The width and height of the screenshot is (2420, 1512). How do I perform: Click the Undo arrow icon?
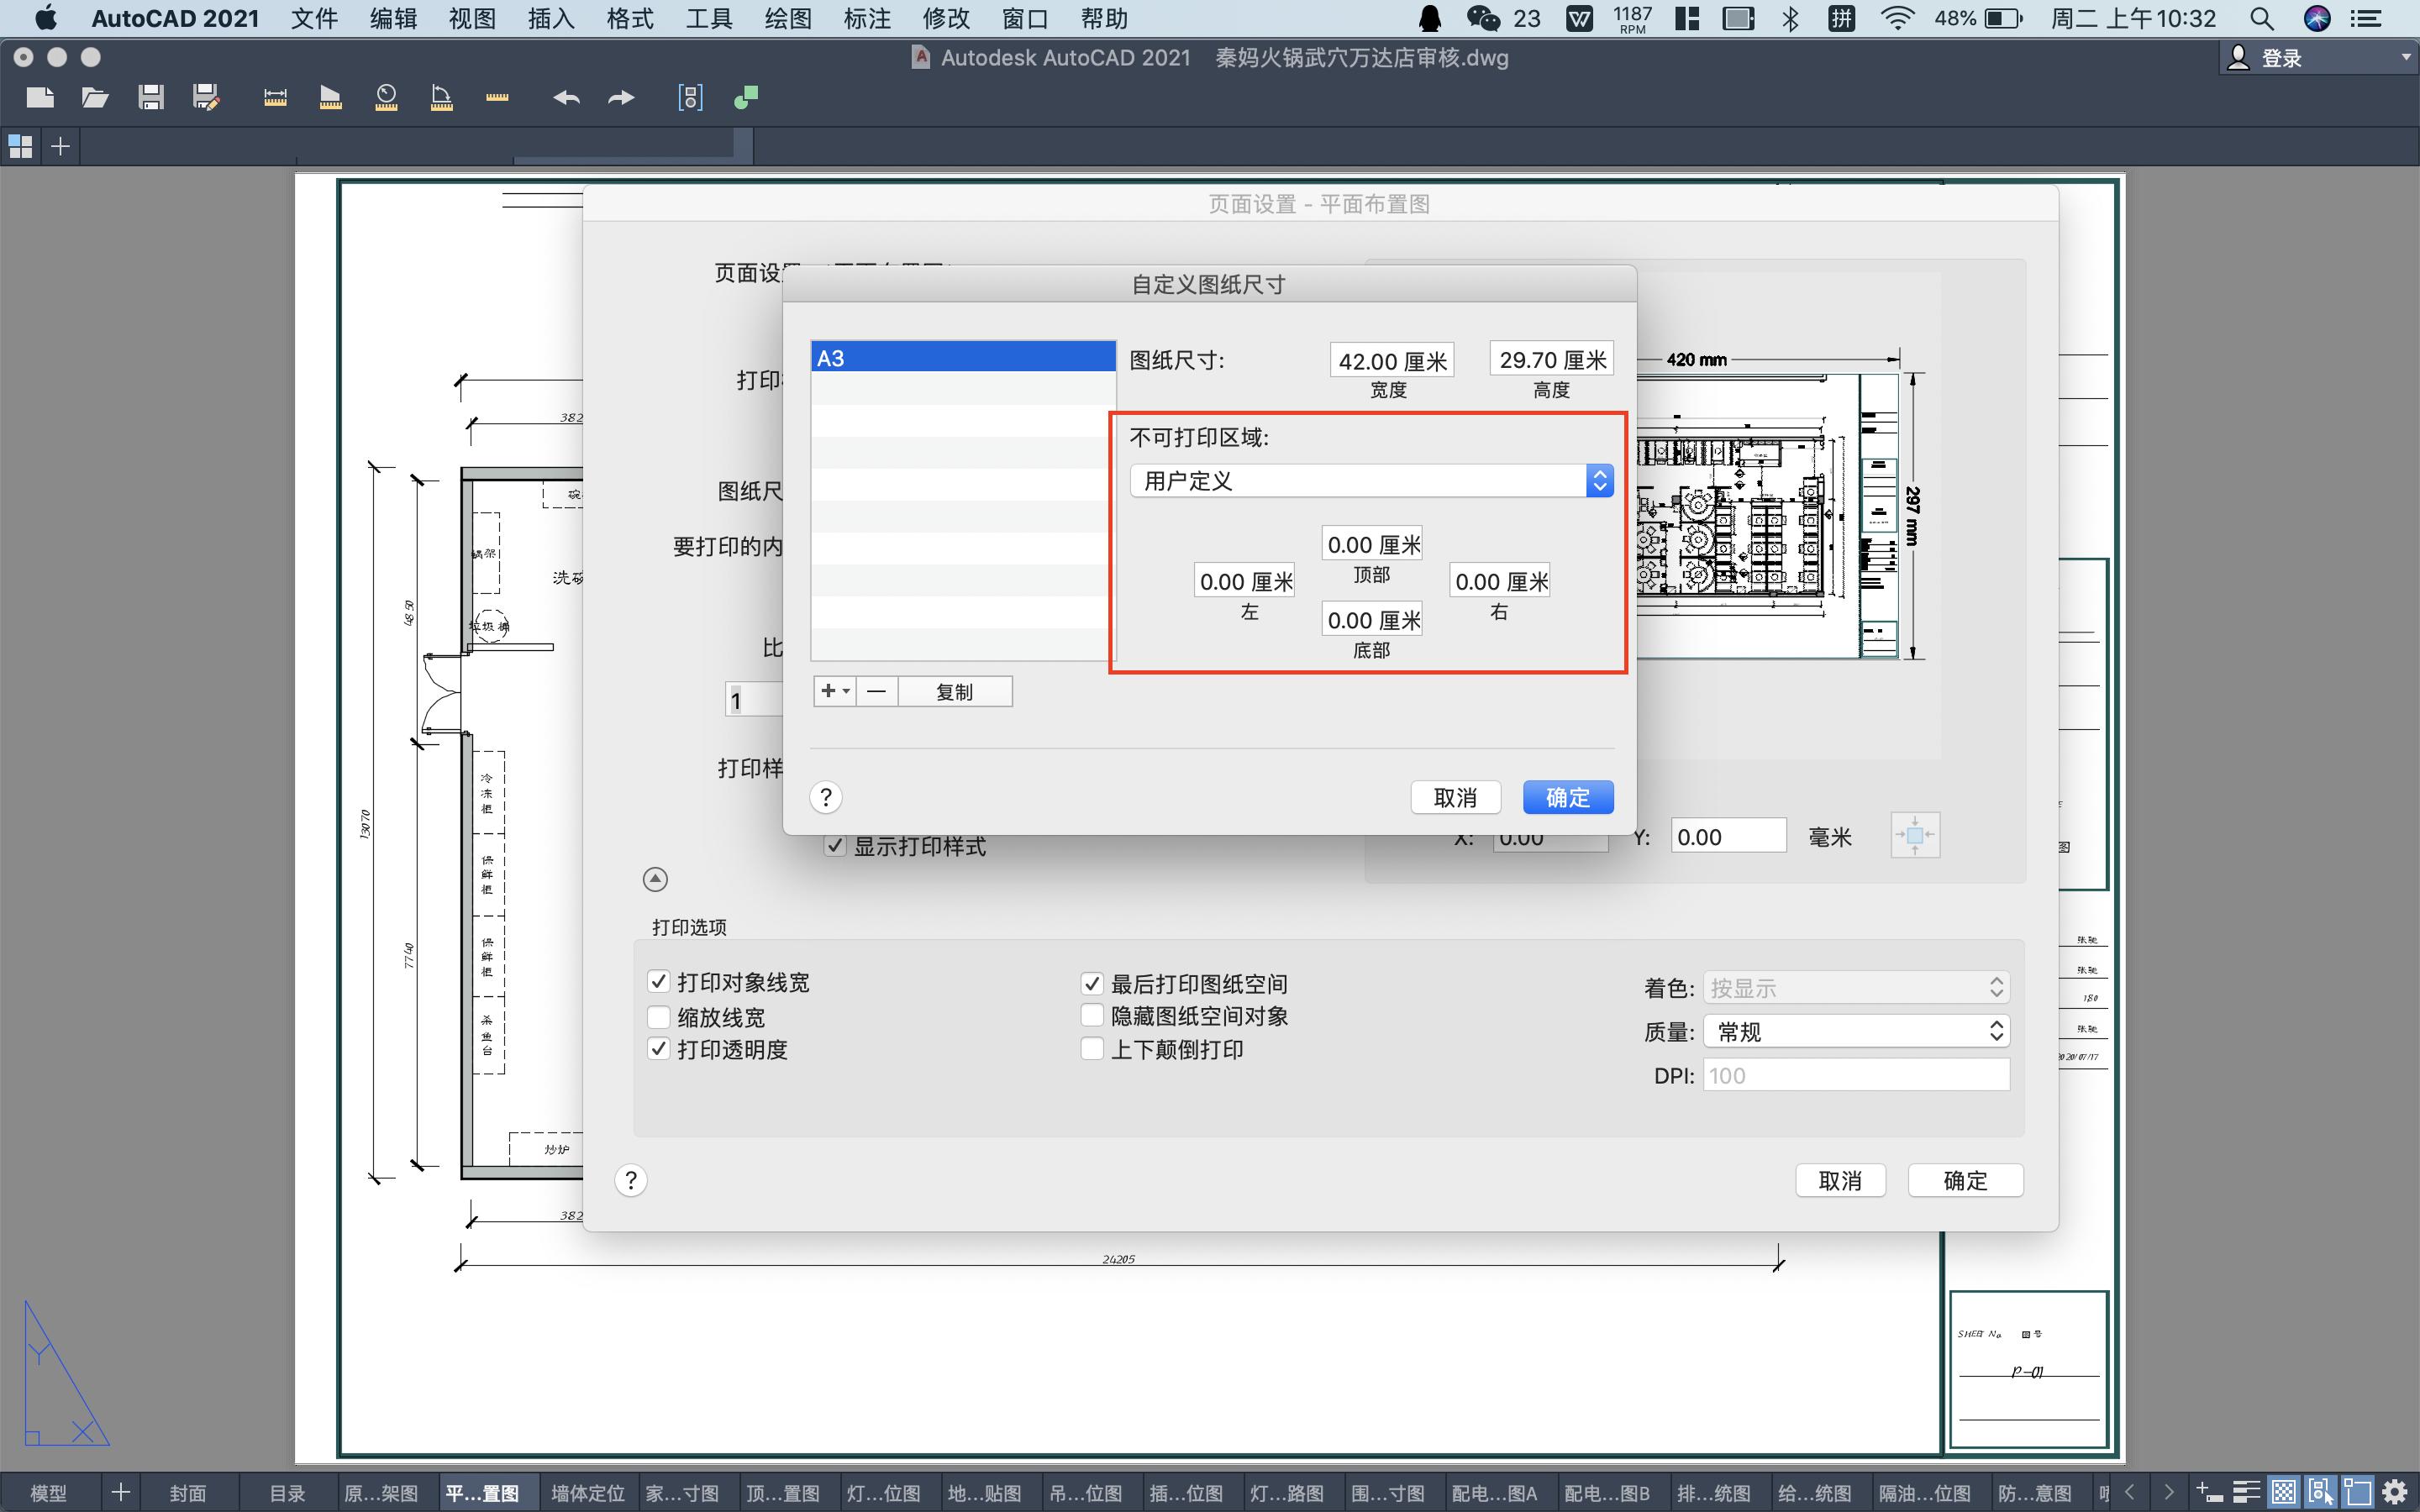coord(566,97)
